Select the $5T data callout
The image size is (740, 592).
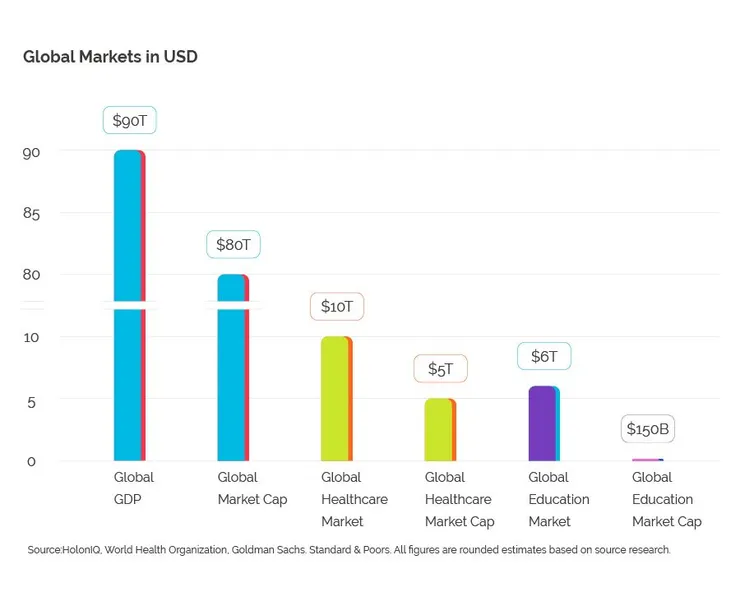click(440, 369)
